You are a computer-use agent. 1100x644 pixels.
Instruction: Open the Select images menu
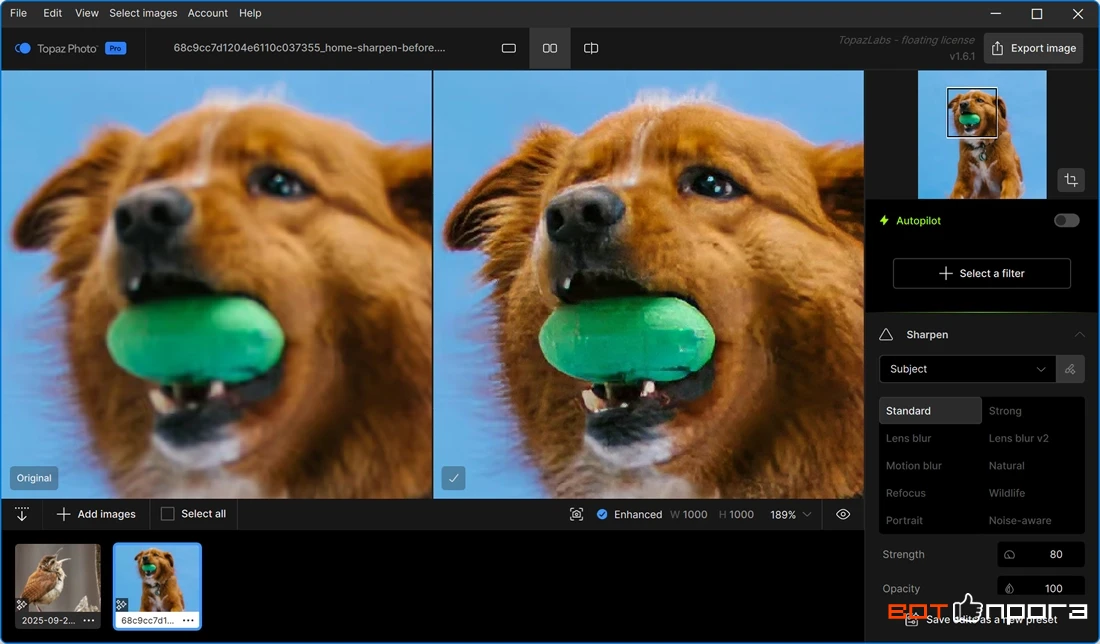[x=143, y=13]
